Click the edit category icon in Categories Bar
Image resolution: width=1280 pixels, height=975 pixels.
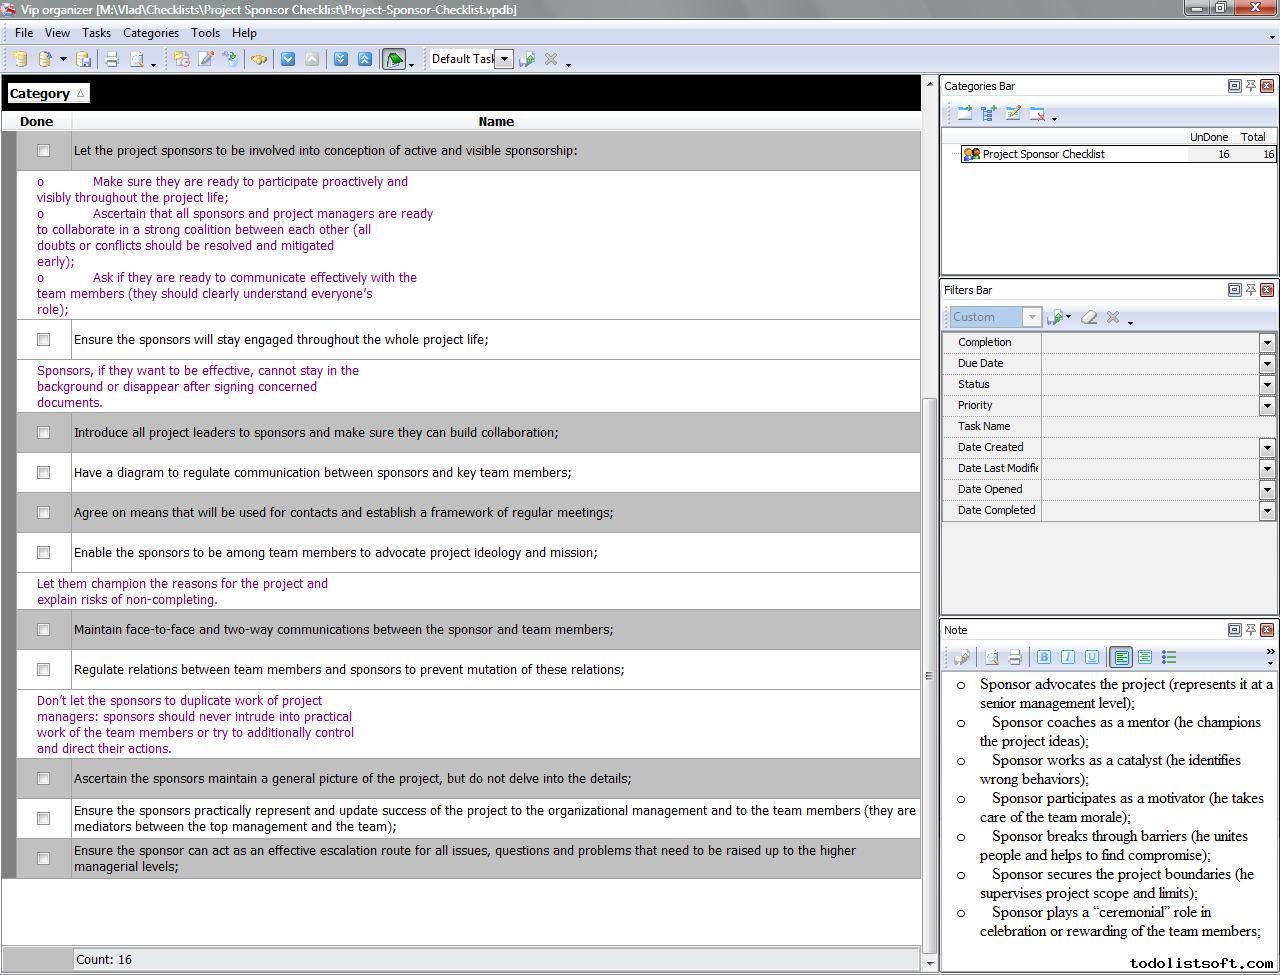point(1013,114)
